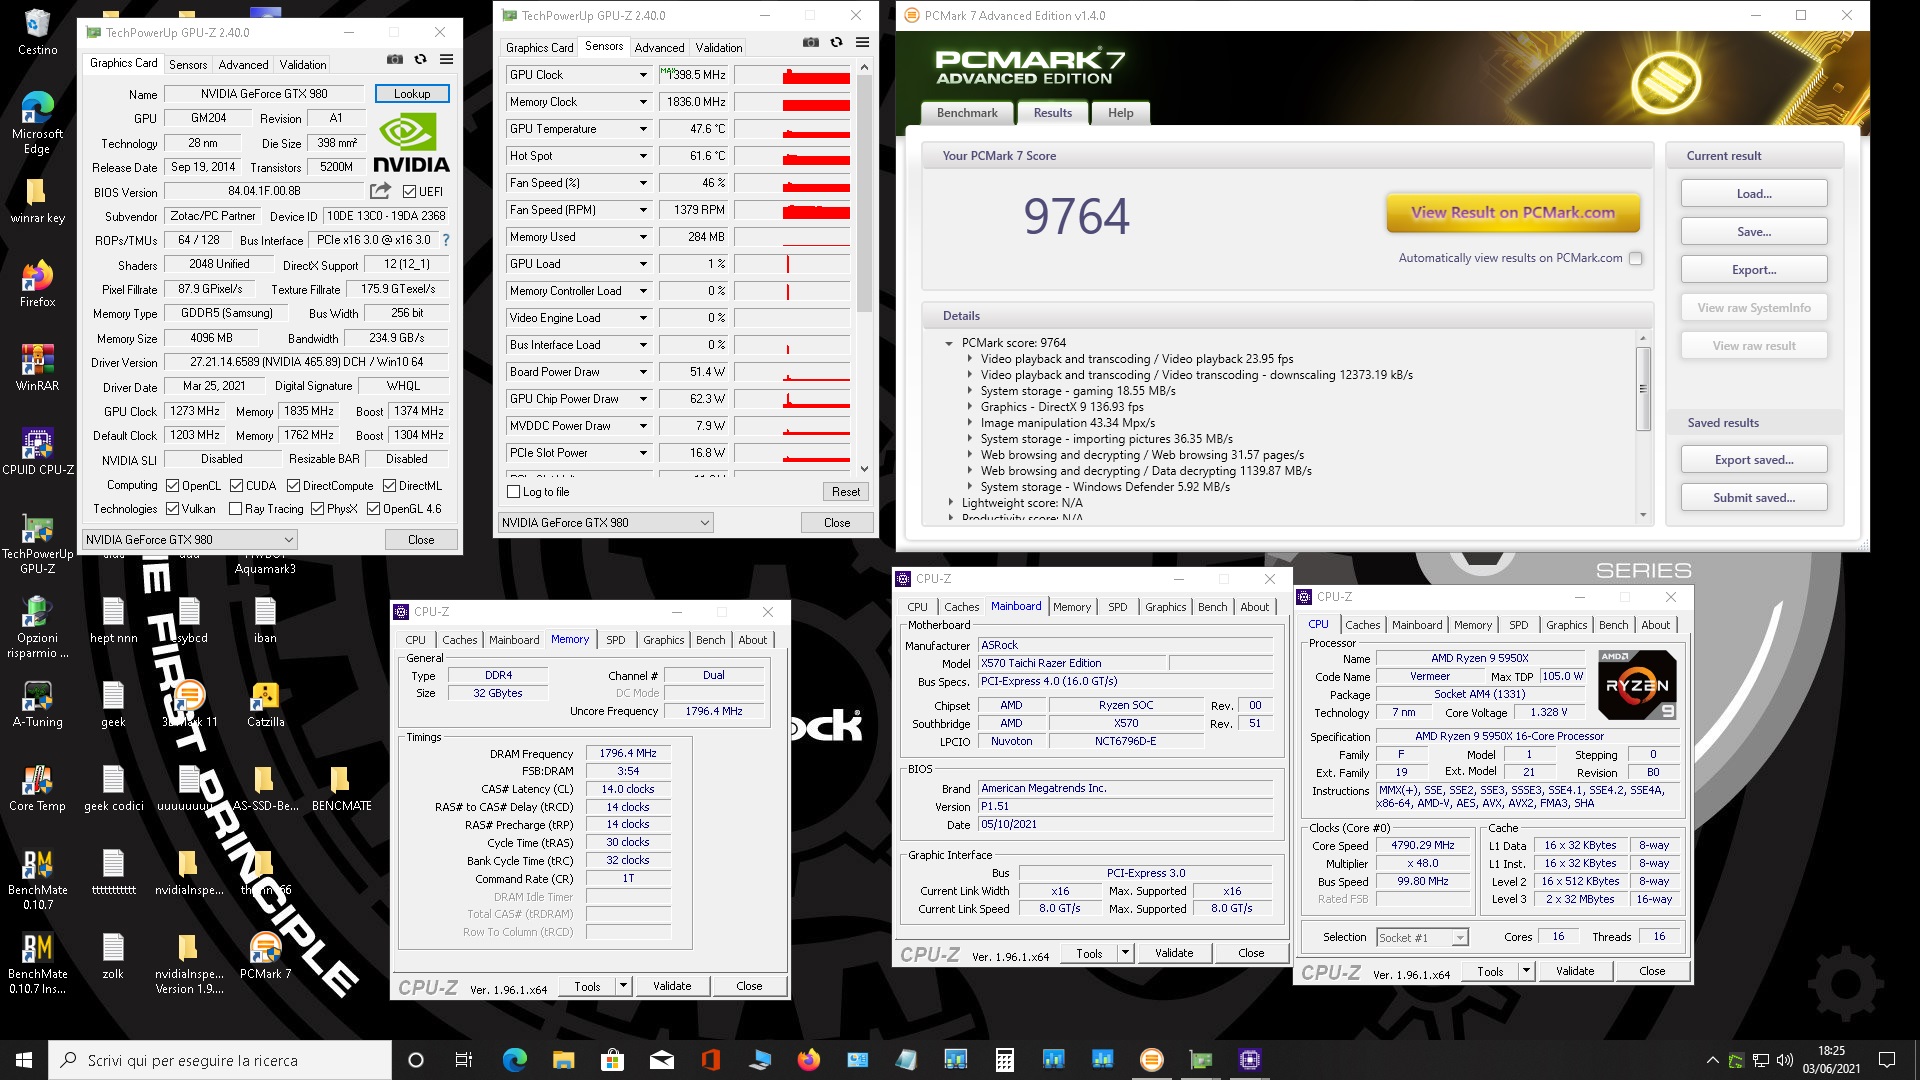Click the refresh icon in left GPU-Z window
The width and height of the screenshot is (1920, 1080).
[x=421, y=60]
